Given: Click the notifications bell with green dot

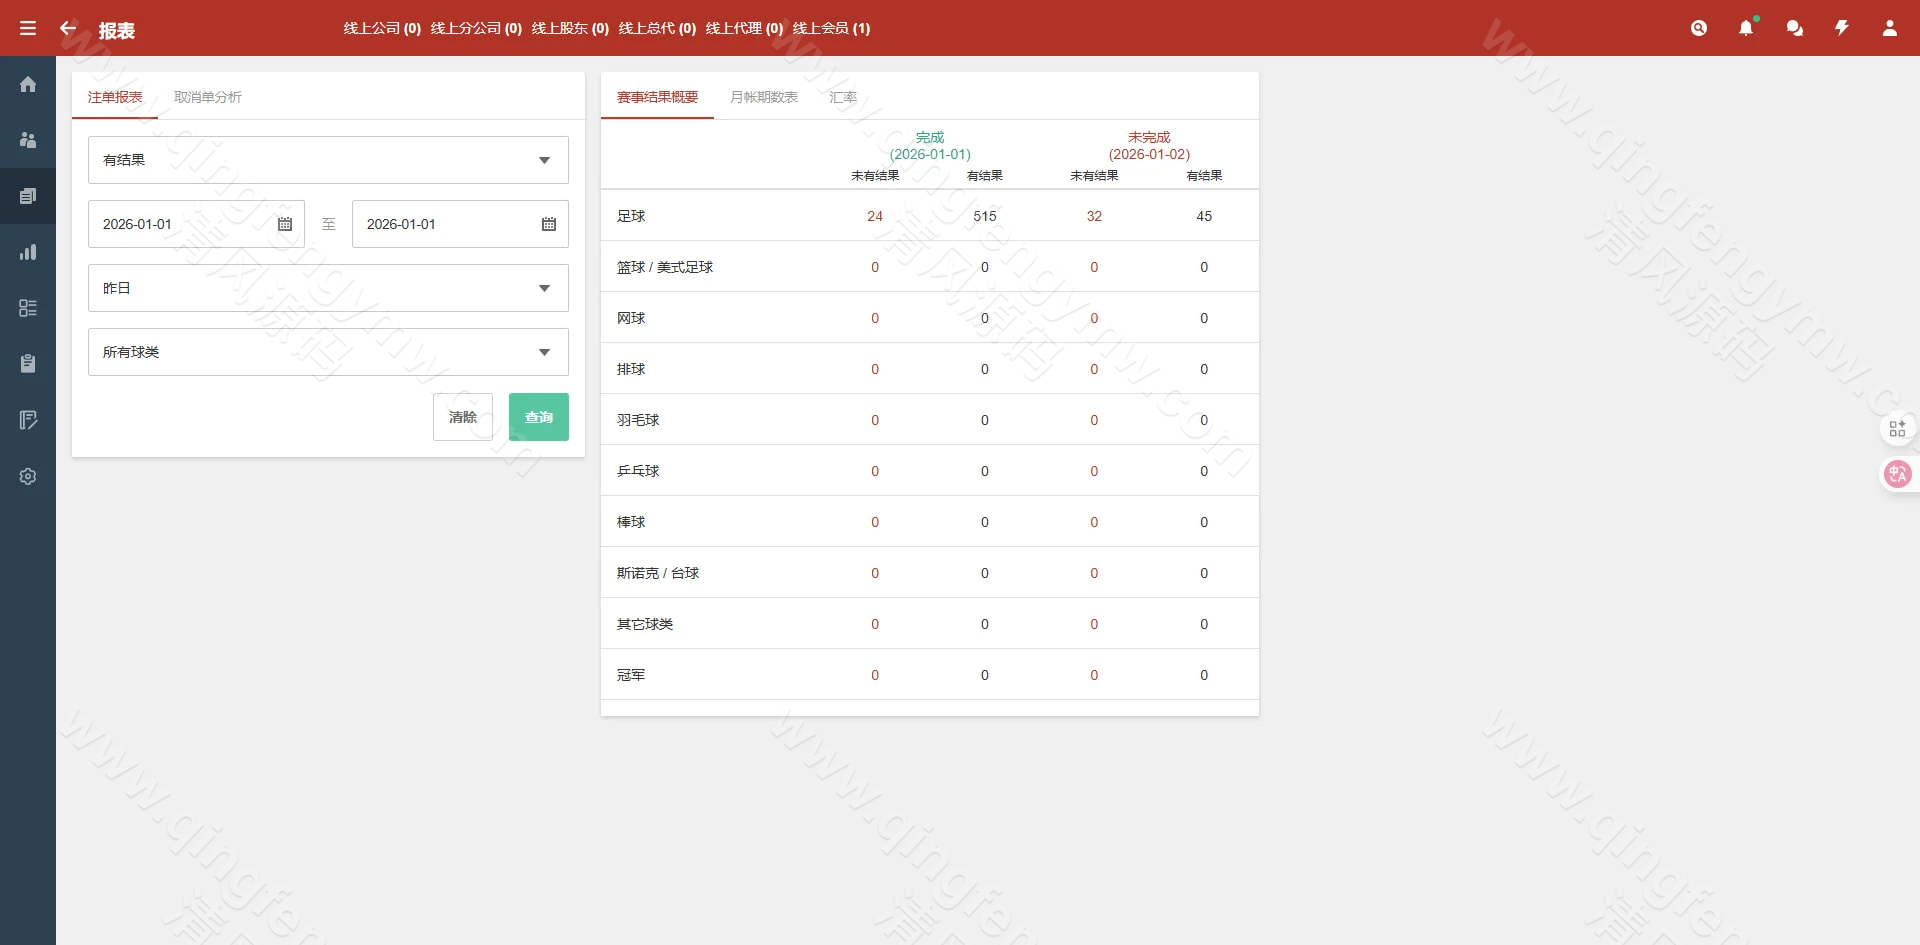Looking at the screenshot, I should [1747, 28].
